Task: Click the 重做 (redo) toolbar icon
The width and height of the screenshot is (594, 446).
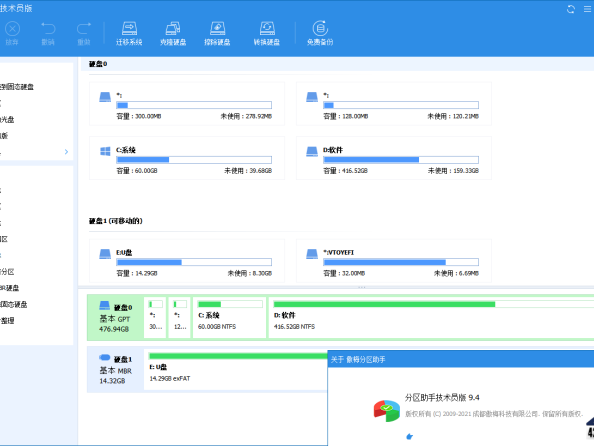Action: pos(84,29)
